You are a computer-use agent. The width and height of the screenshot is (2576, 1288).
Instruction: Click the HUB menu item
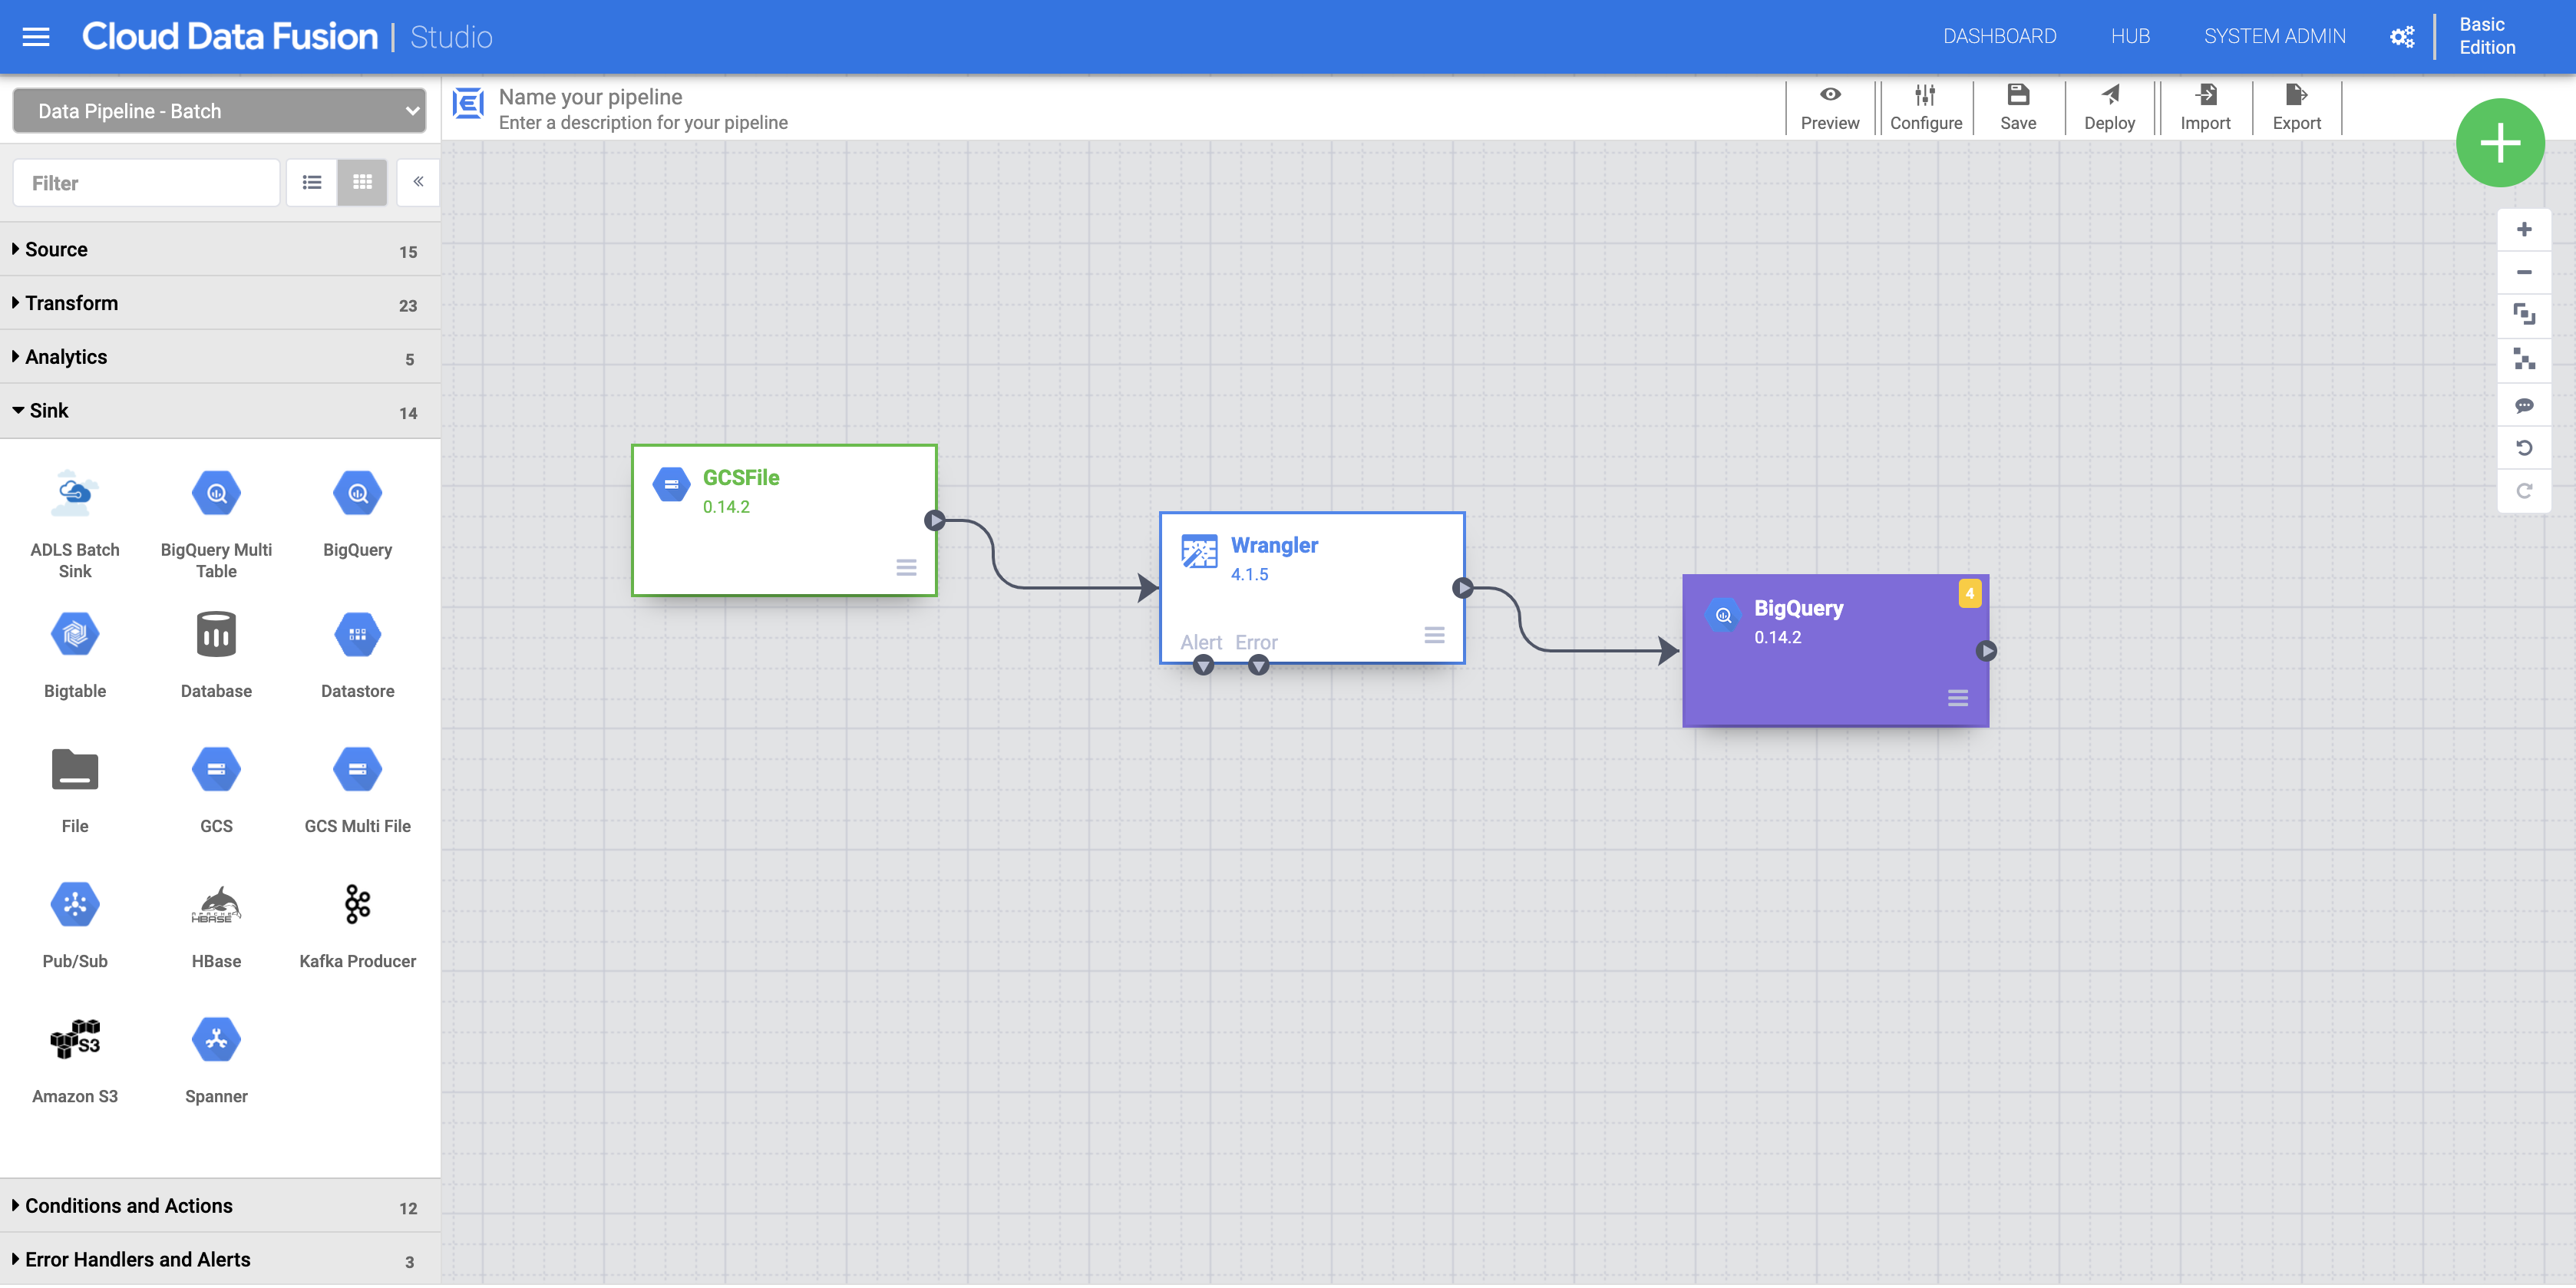(x=2129, y=35)
